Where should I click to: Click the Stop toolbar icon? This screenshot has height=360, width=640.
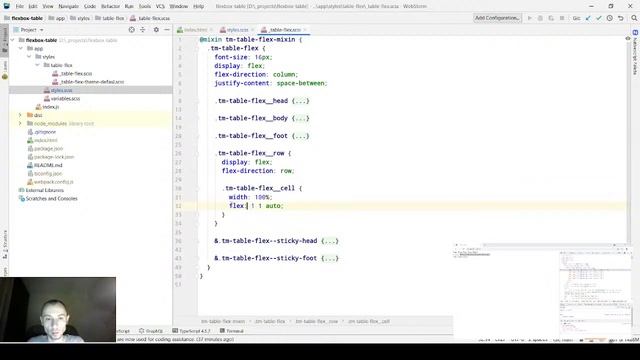coord(562,18)
